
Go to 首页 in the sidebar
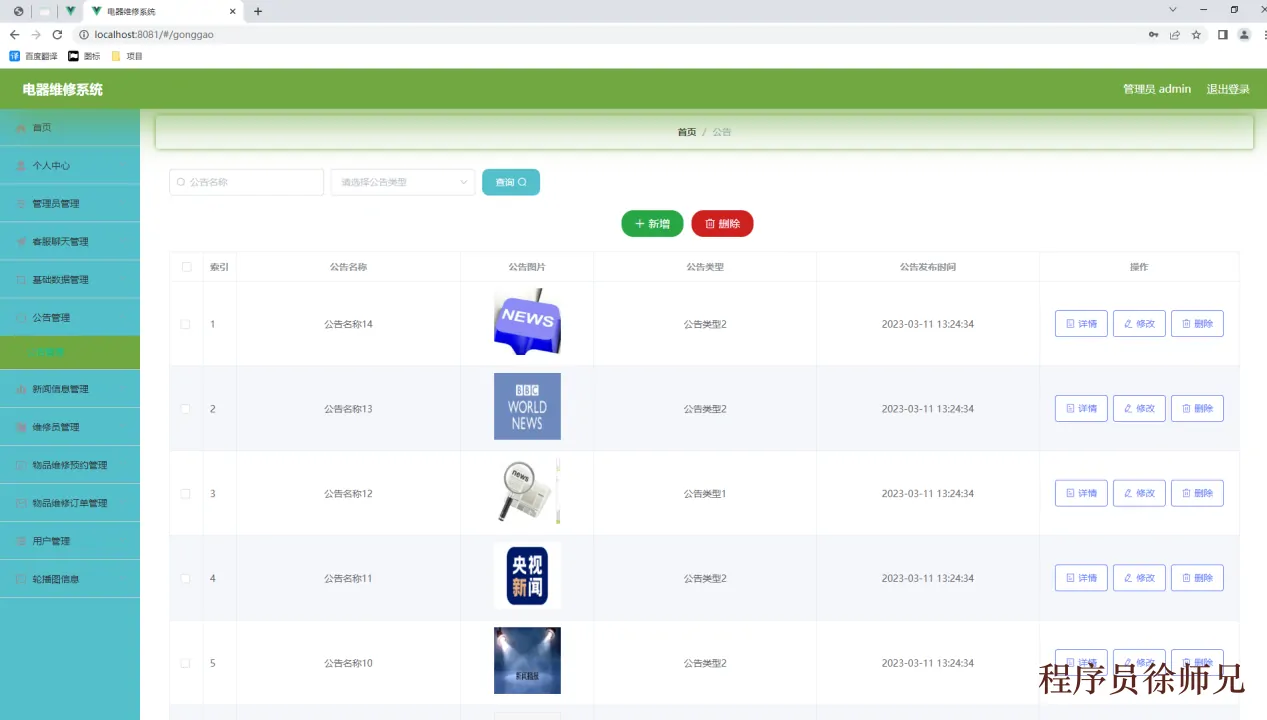pos(70,128)
